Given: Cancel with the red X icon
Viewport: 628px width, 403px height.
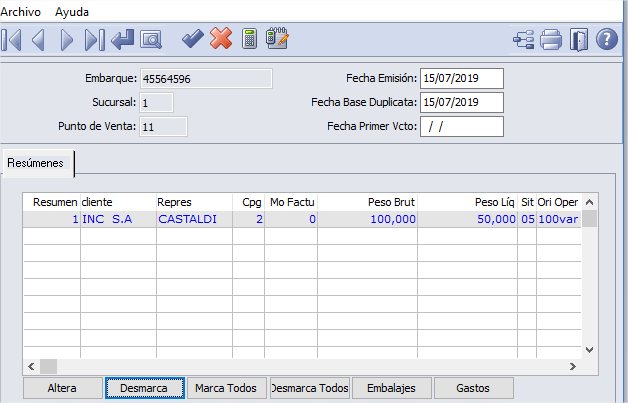Looking at the screenshot, I should 221,38.
